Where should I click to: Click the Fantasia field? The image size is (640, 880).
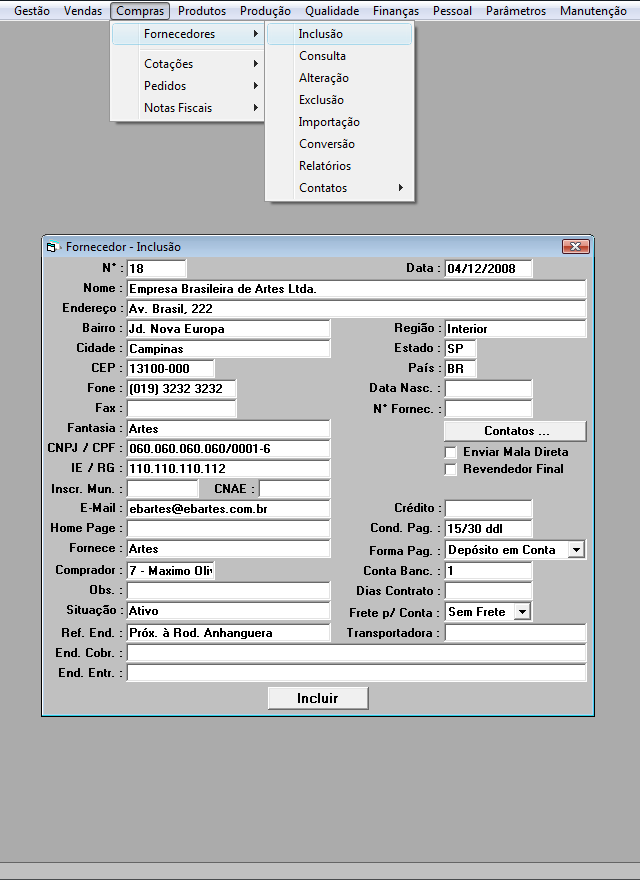(228, 429)
